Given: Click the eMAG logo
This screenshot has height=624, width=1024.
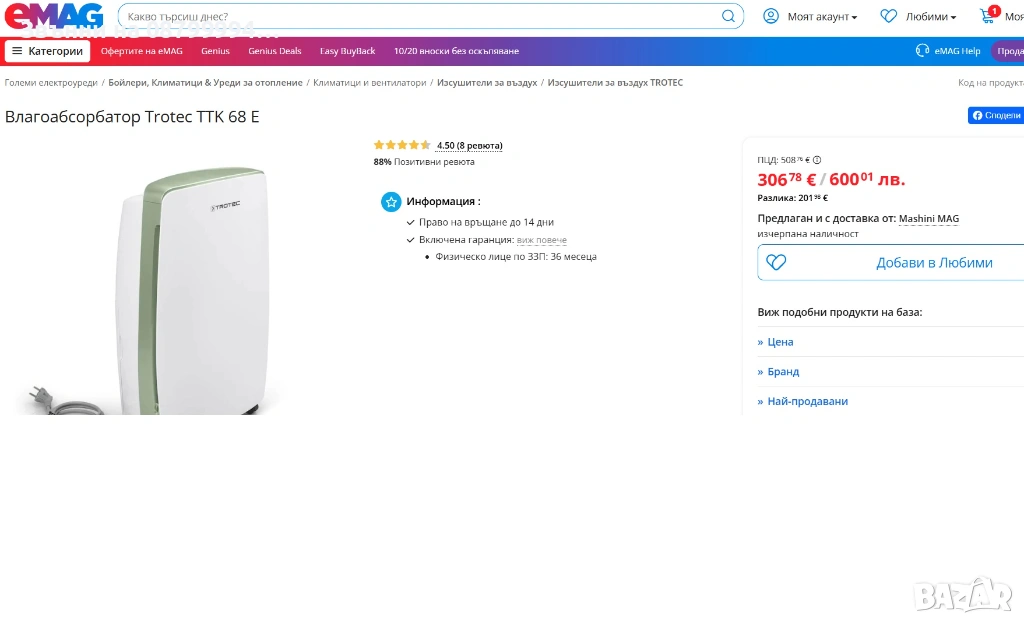Looking at the screenshot, I should pos(54,16).
